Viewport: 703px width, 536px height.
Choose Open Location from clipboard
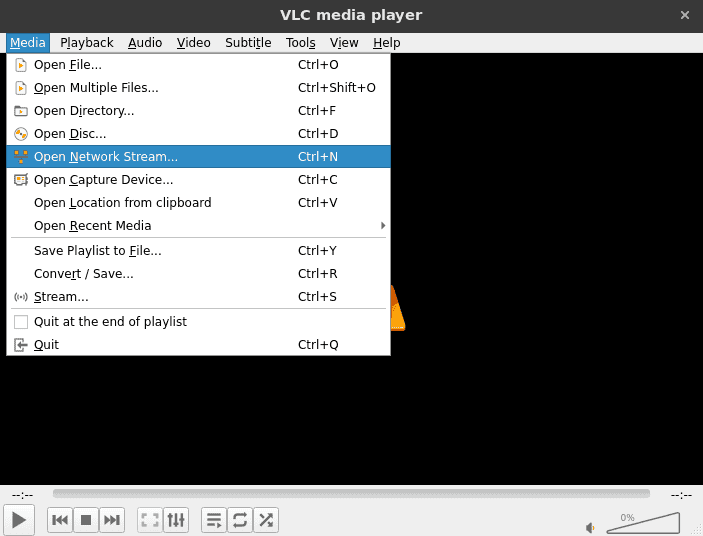199,203
